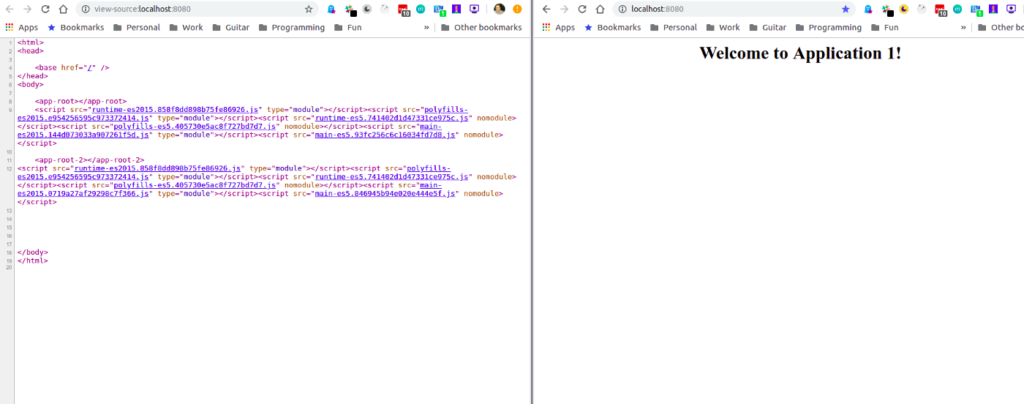This screenshot has height=404, width=1024.
Task: Open Programming bookmark folder in view-source window
Action: (x=291, y=27)
